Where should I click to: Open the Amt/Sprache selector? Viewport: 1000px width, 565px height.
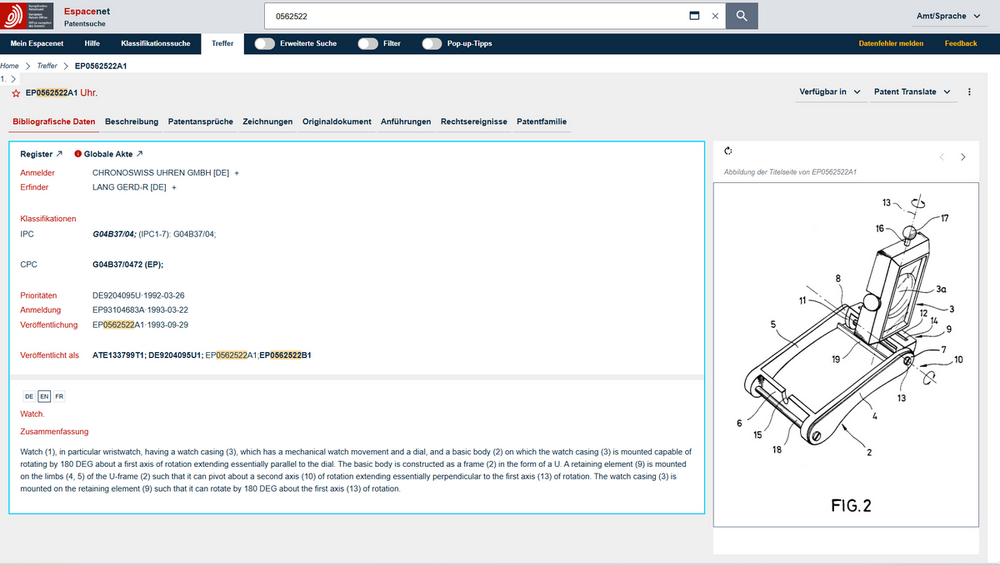click(x=948, y=16)
